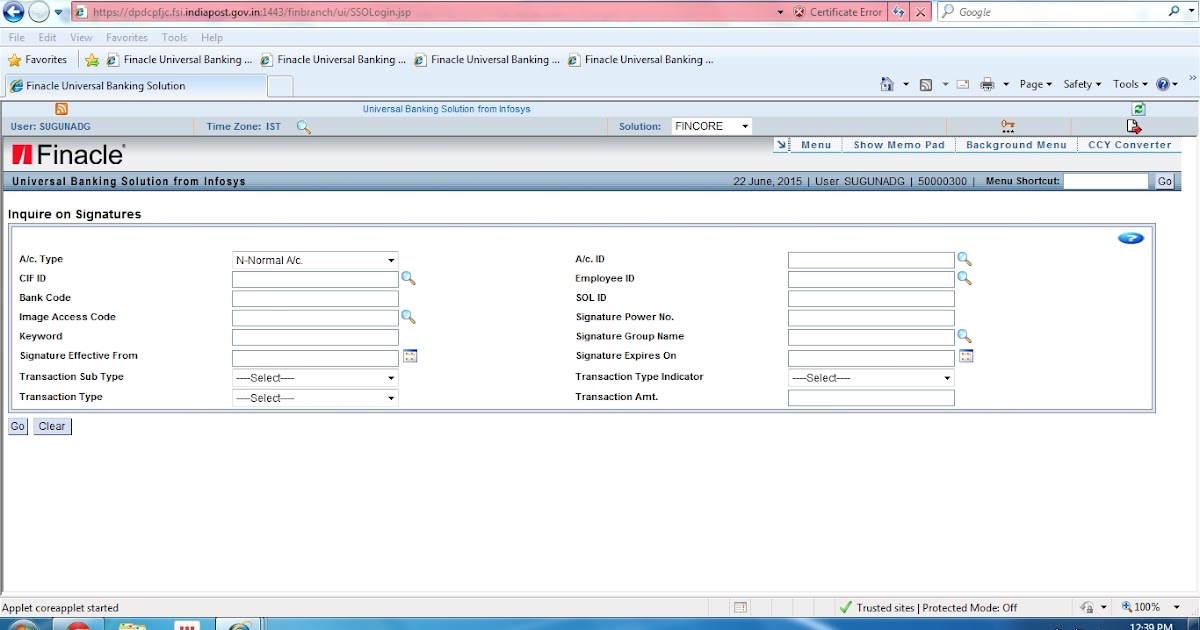Viewport: 1200px width, 630px height.
Task: Click the stop loading X icon
Action: click(x=921, y=12)
